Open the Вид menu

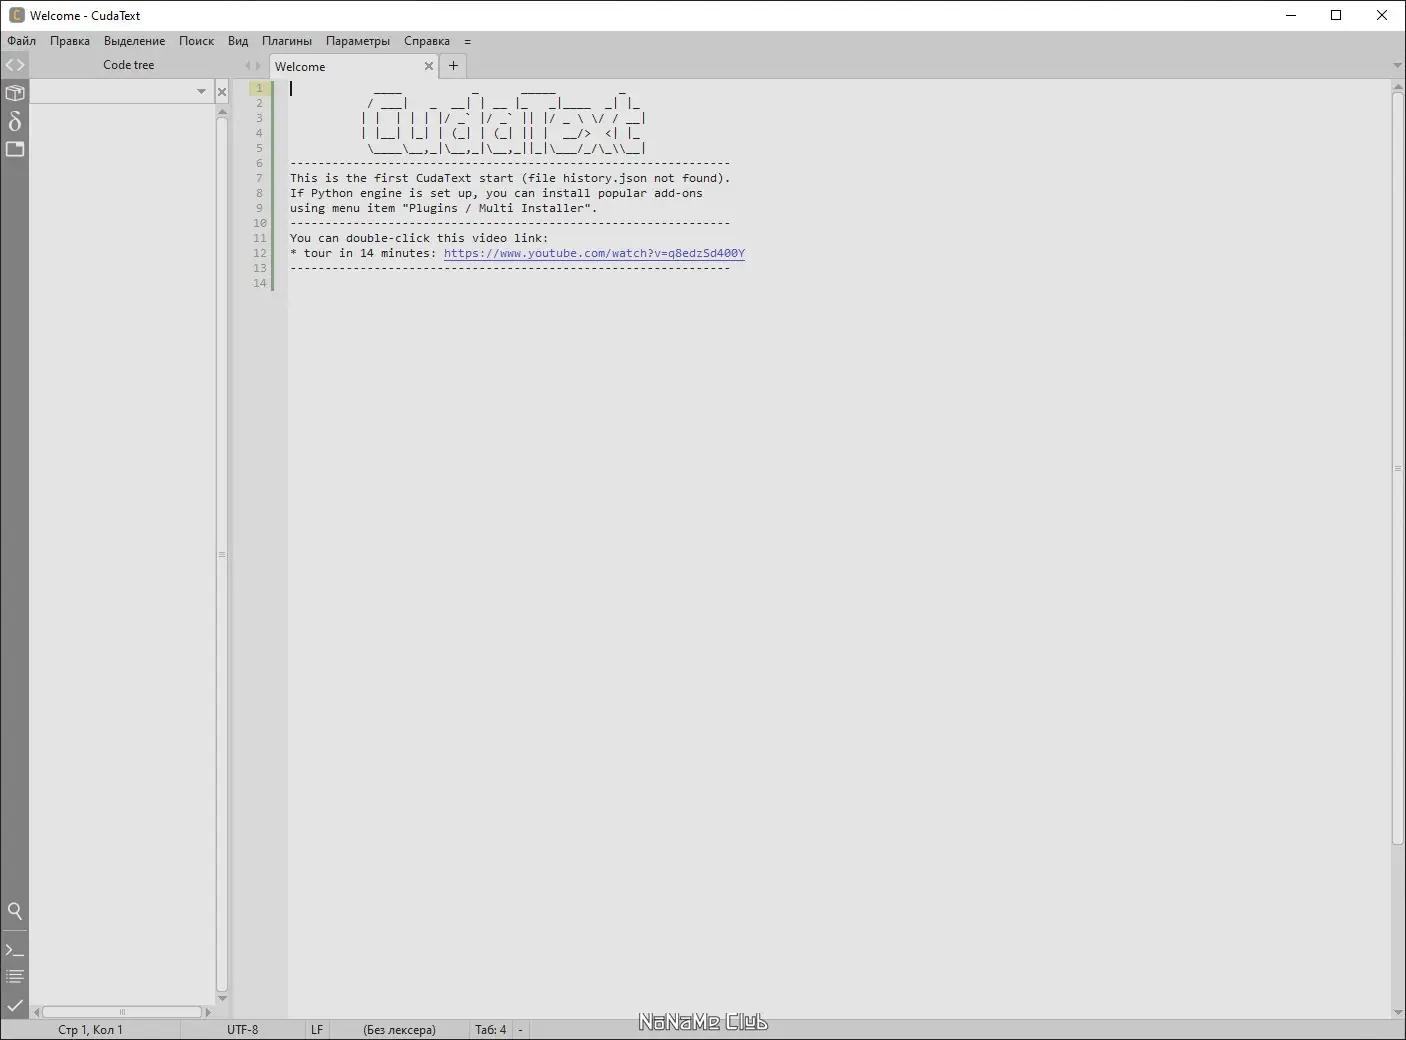pos(238,41)
